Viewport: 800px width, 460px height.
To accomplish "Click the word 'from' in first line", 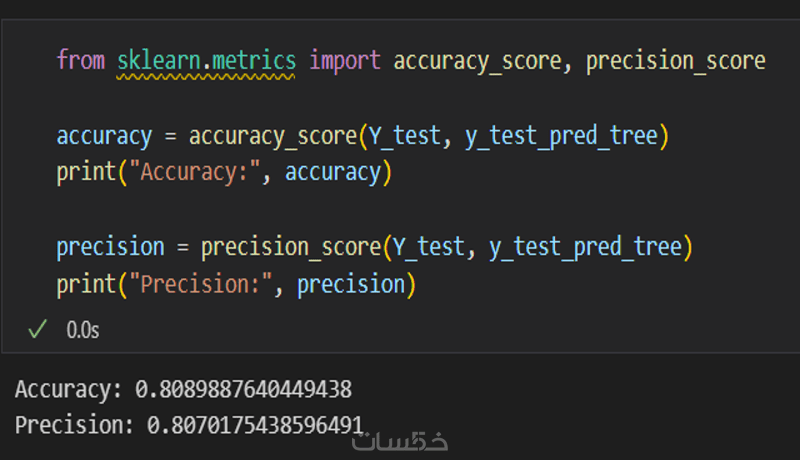I will pos(80,61).
